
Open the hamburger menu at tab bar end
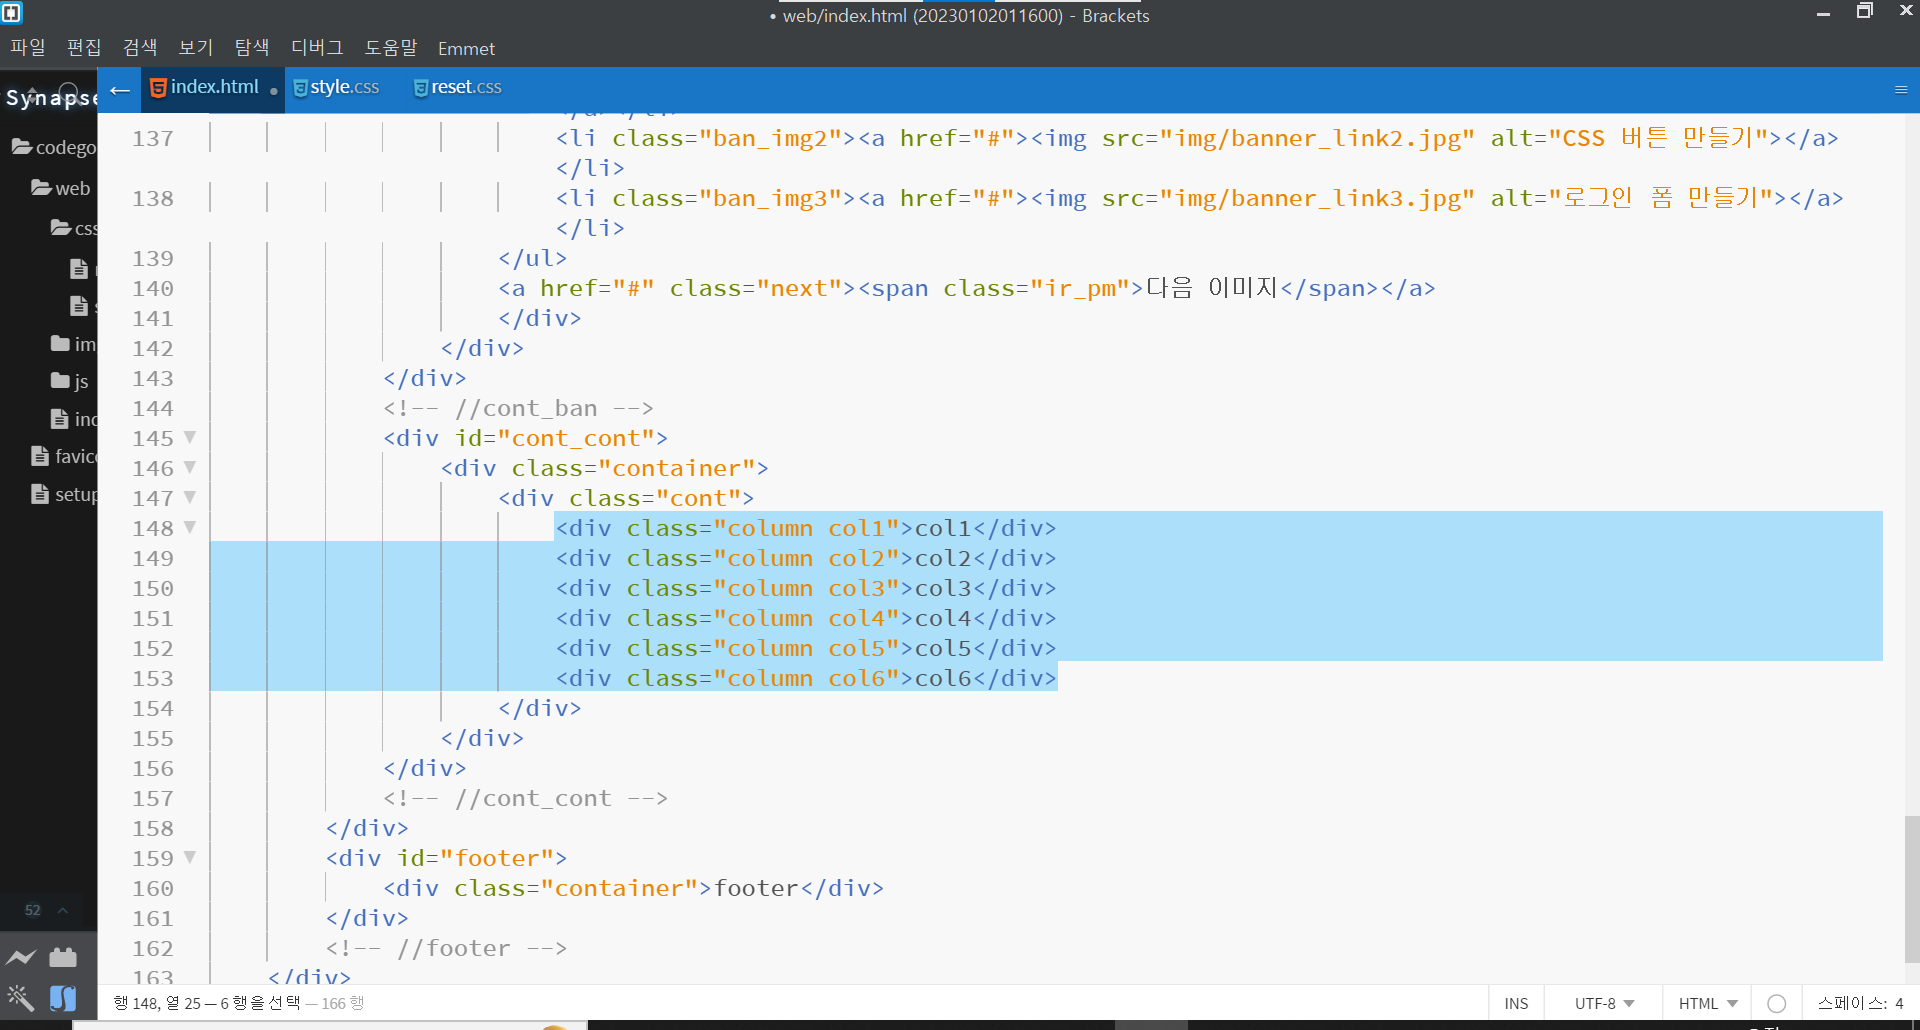coord(1901,90)
